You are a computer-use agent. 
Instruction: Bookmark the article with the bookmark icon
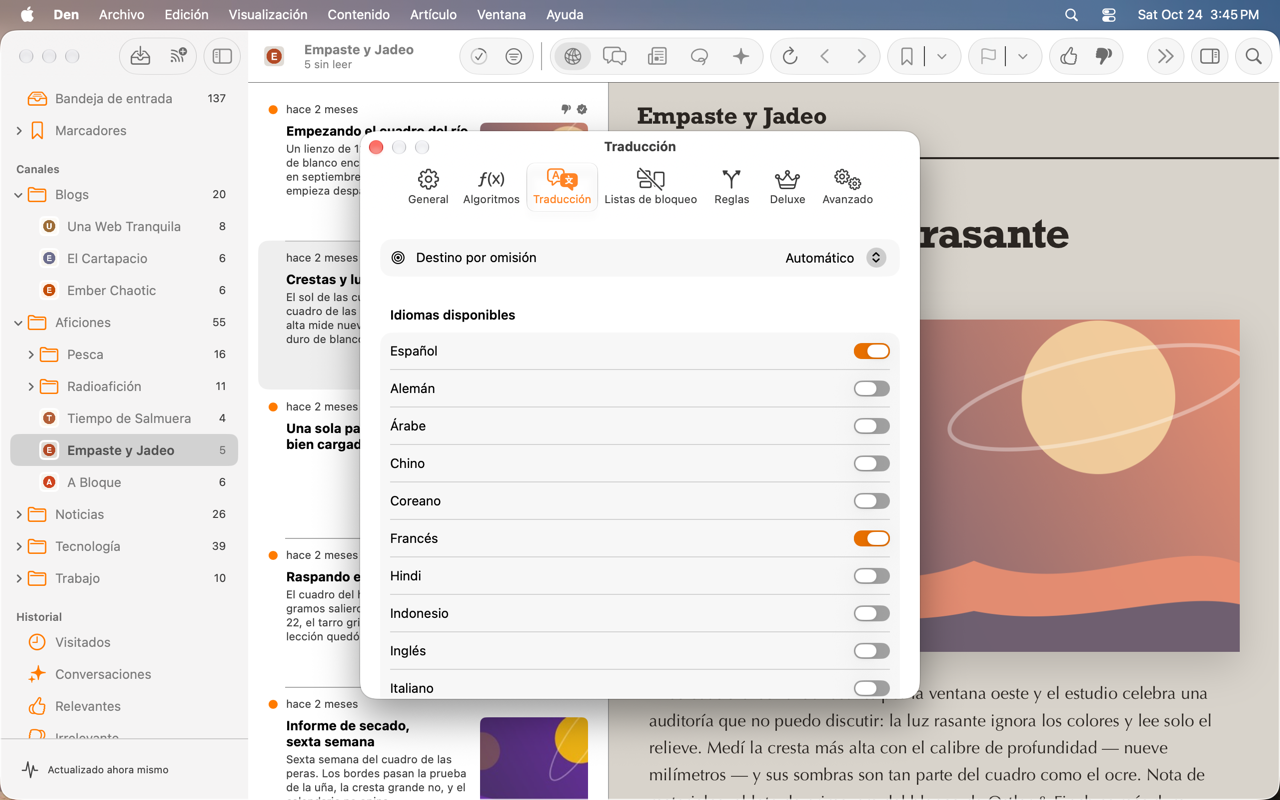[907, 57]
